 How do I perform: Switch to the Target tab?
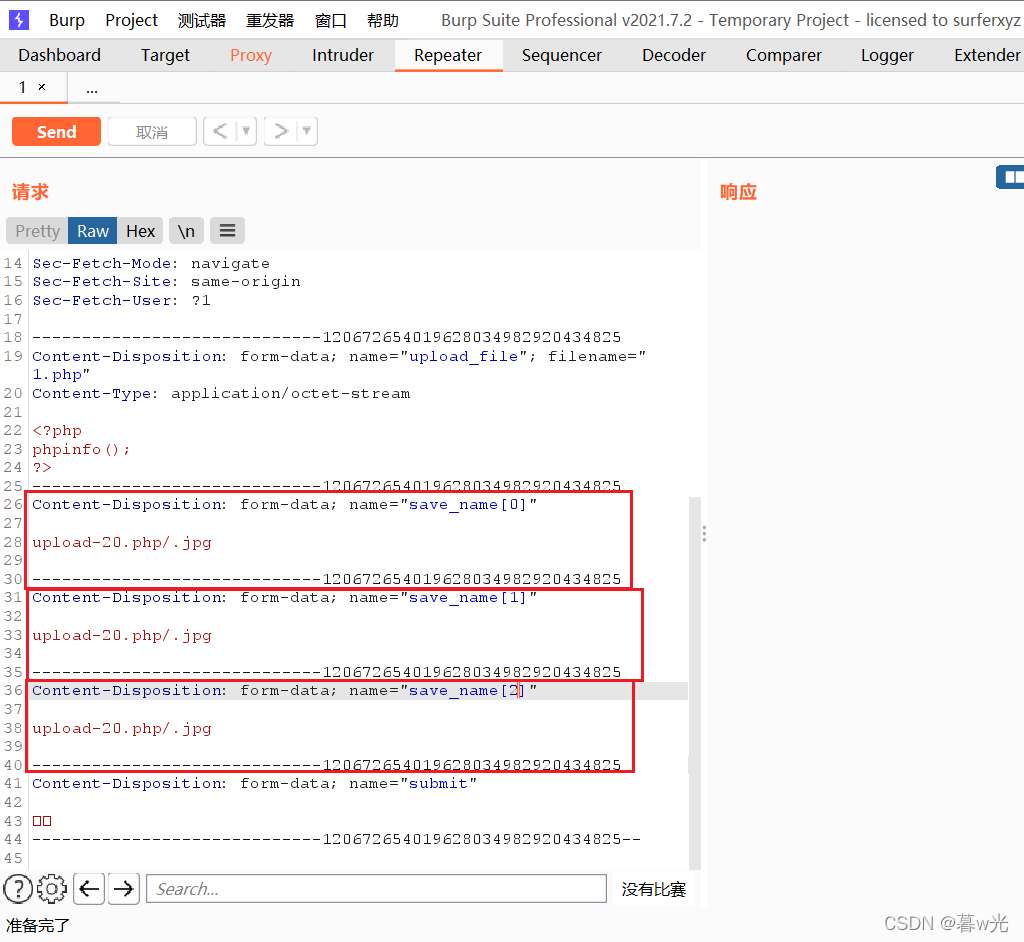point(165,56)
